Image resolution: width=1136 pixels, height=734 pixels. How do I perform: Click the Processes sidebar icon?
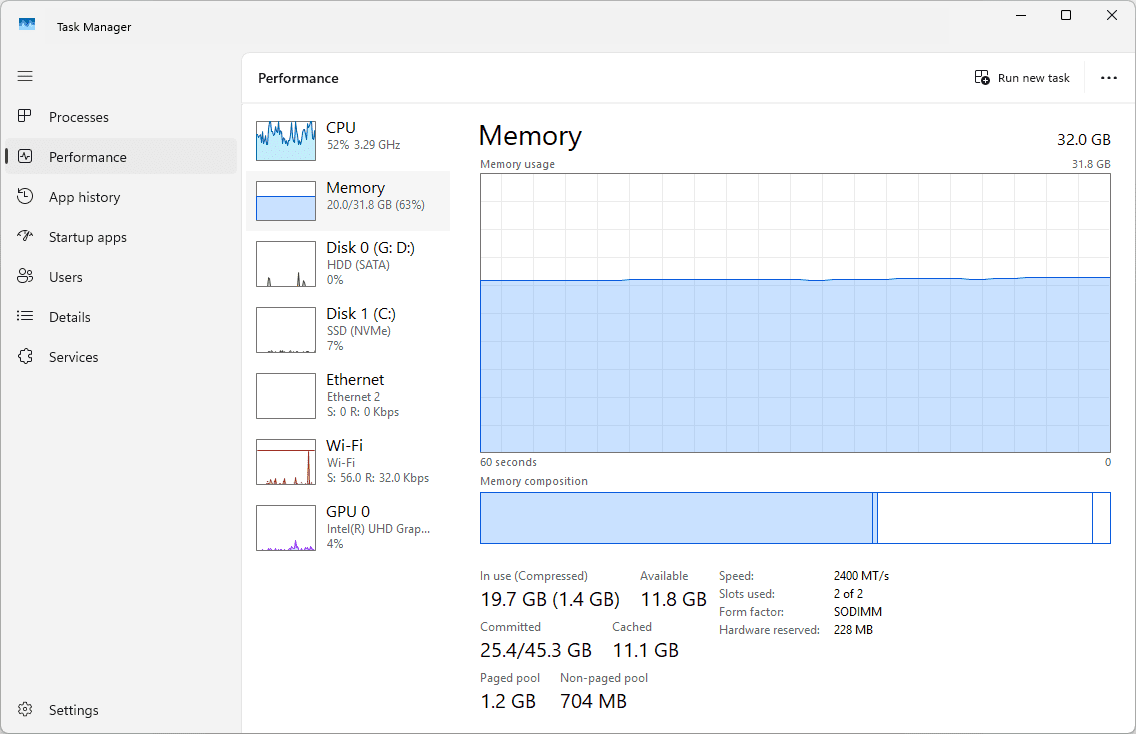26,117
